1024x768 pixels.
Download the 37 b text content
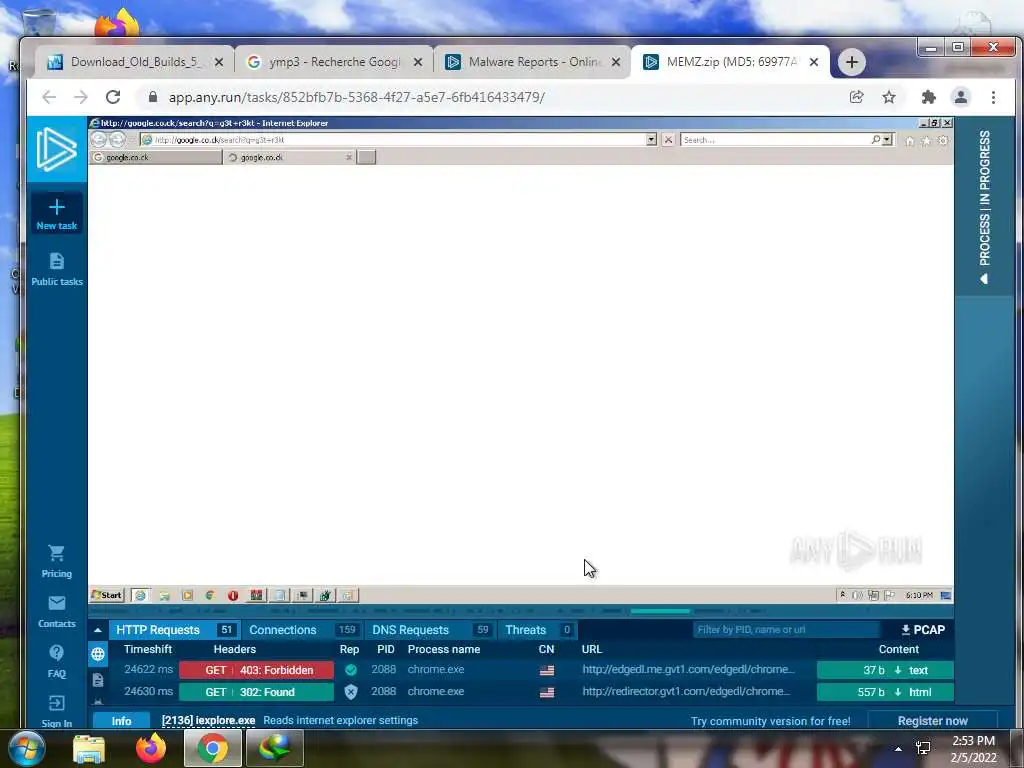coord(886,670)
